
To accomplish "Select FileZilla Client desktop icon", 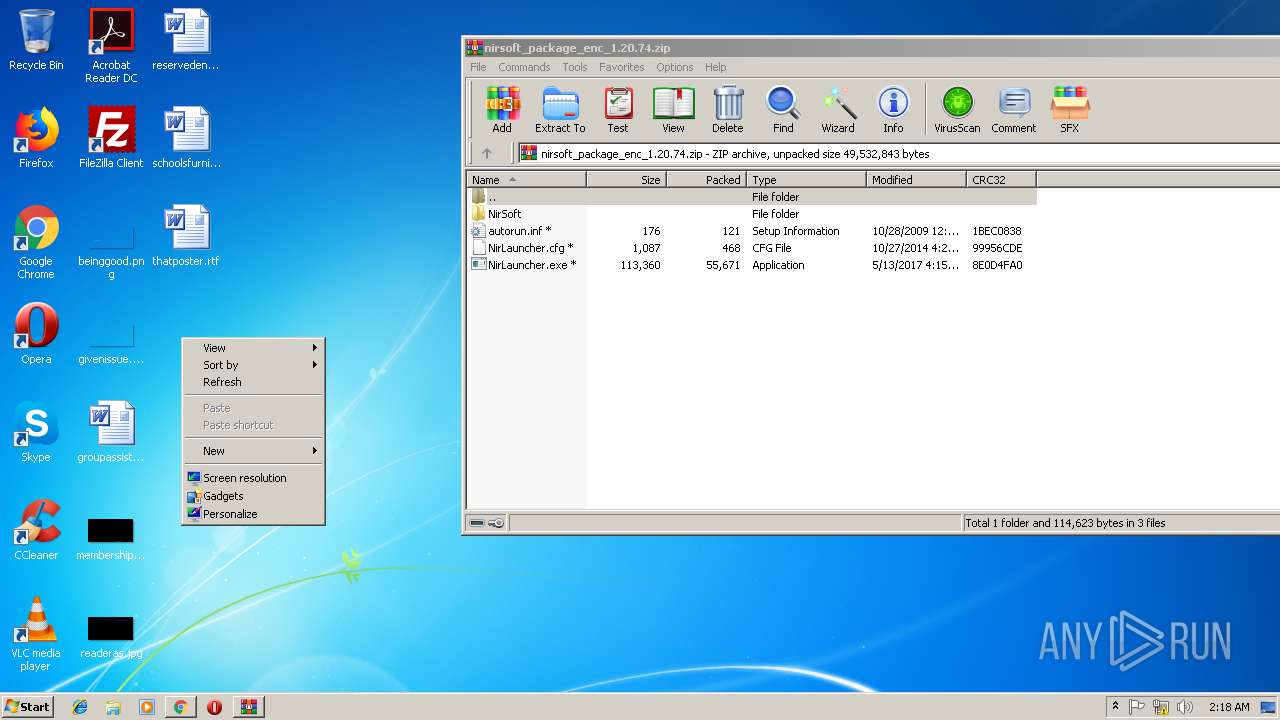I will 111,138.
